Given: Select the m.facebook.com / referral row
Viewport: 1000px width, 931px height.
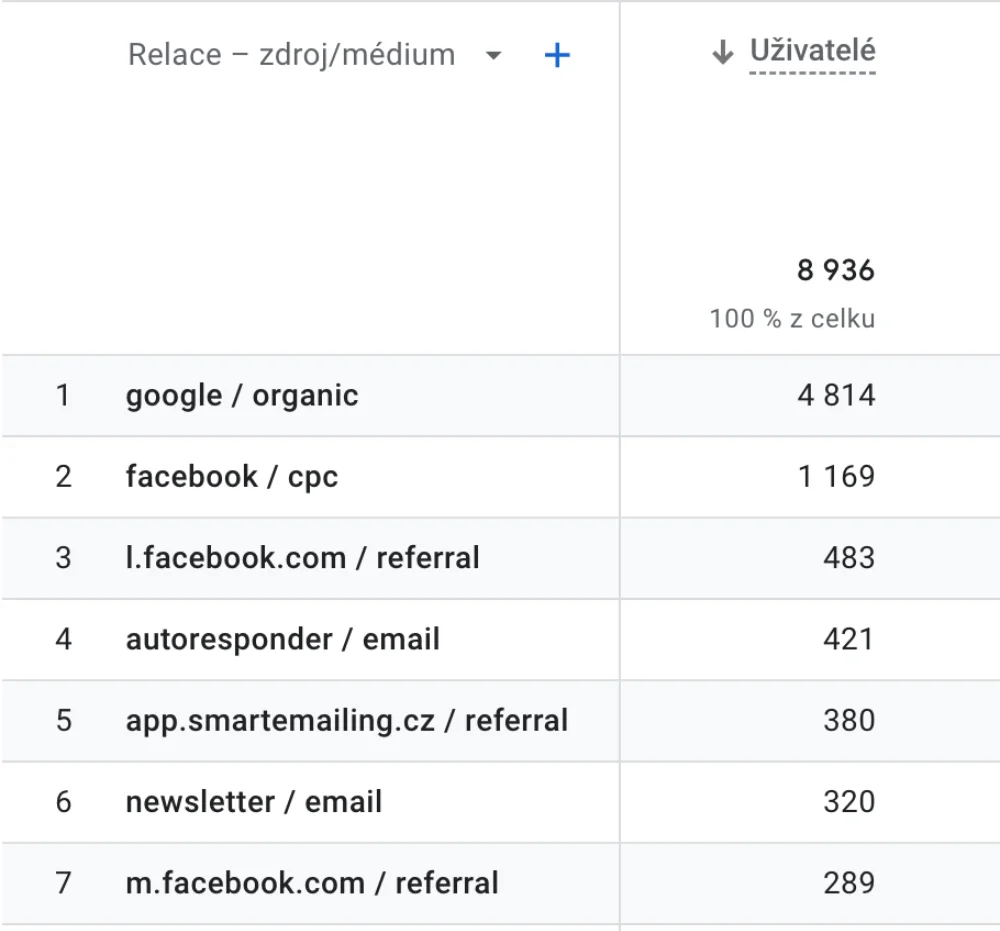Looking at the screenshot, I should (312, 884).
